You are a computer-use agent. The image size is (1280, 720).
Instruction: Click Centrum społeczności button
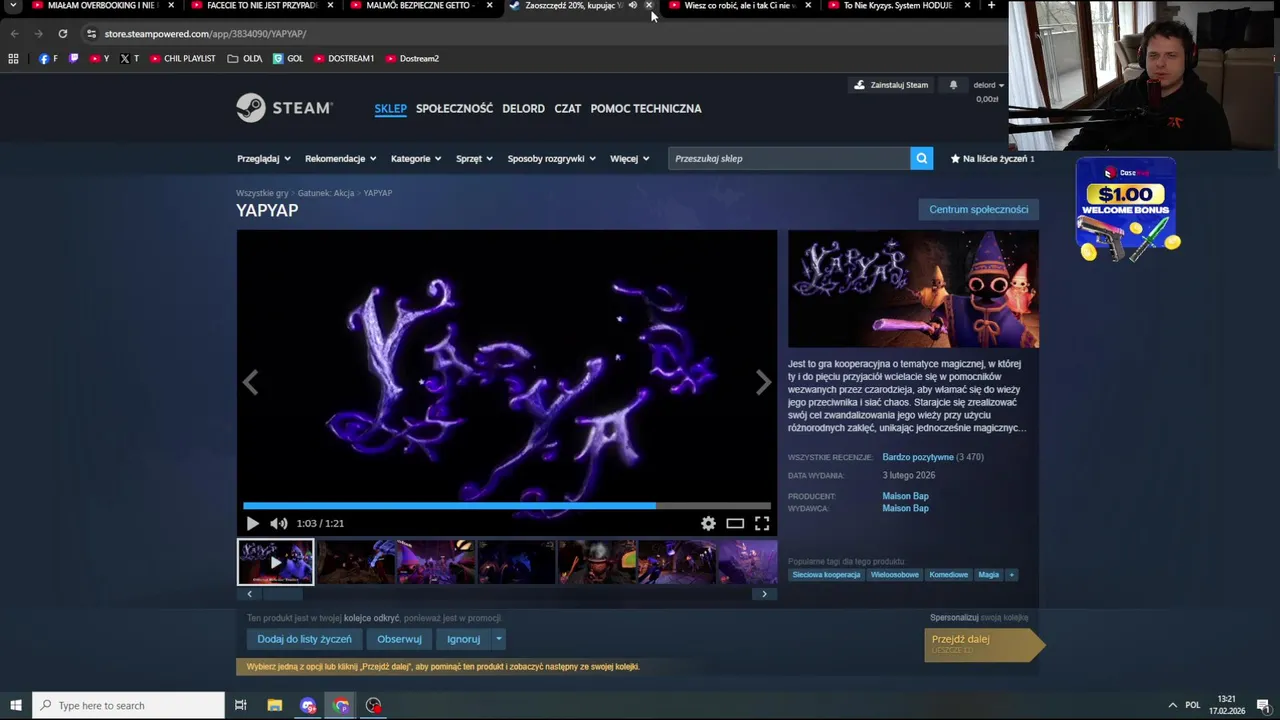coord(978,209)
